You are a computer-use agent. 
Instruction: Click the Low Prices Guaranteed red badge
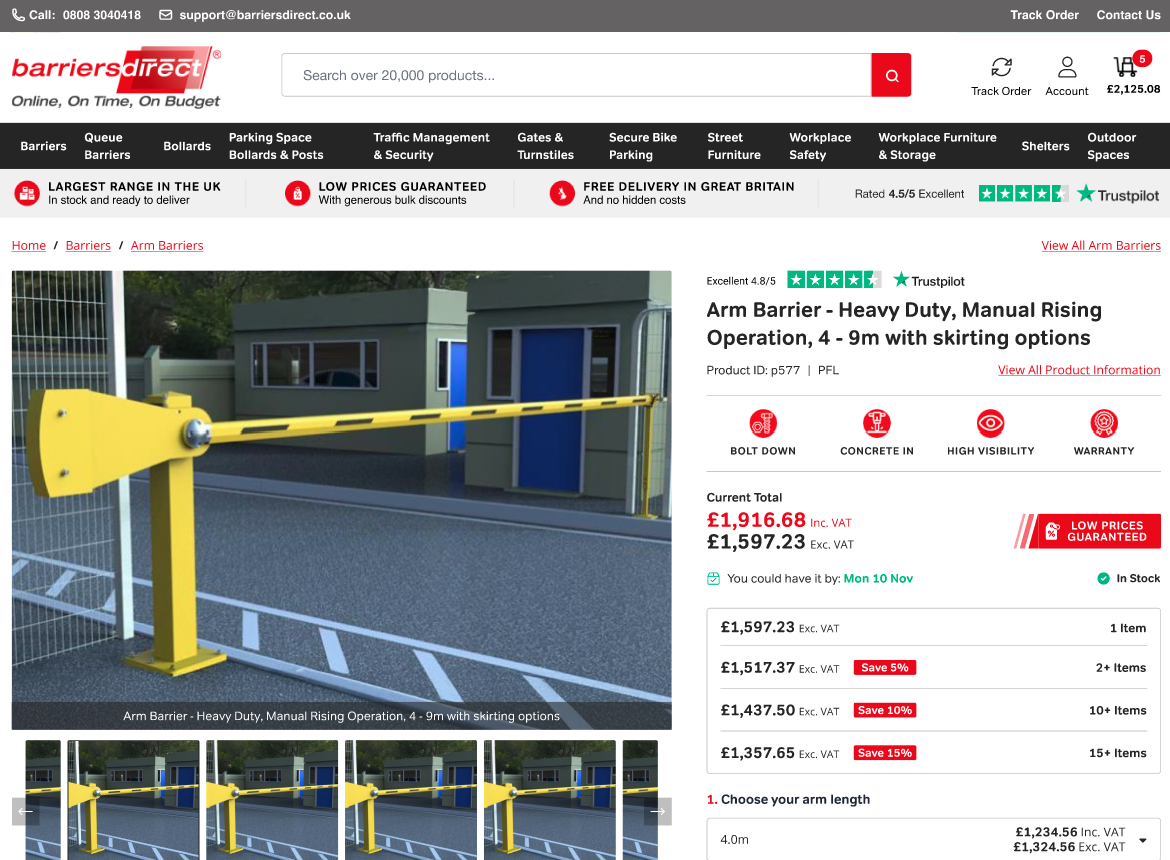coord(1087,531)
